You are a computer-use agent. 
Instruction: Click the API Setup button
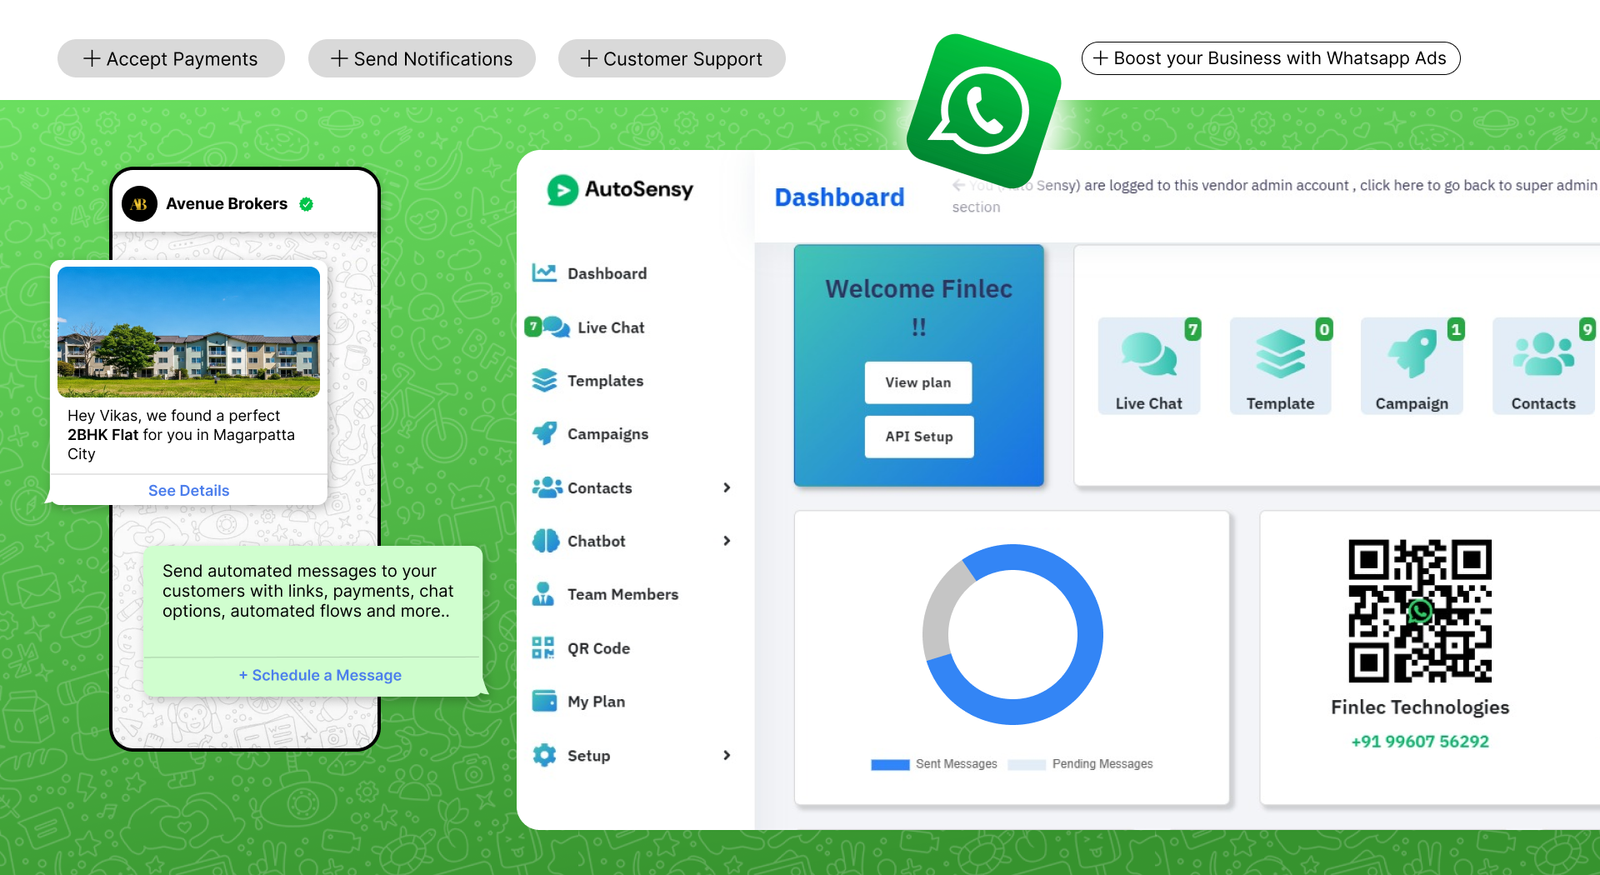click(918, 437)
